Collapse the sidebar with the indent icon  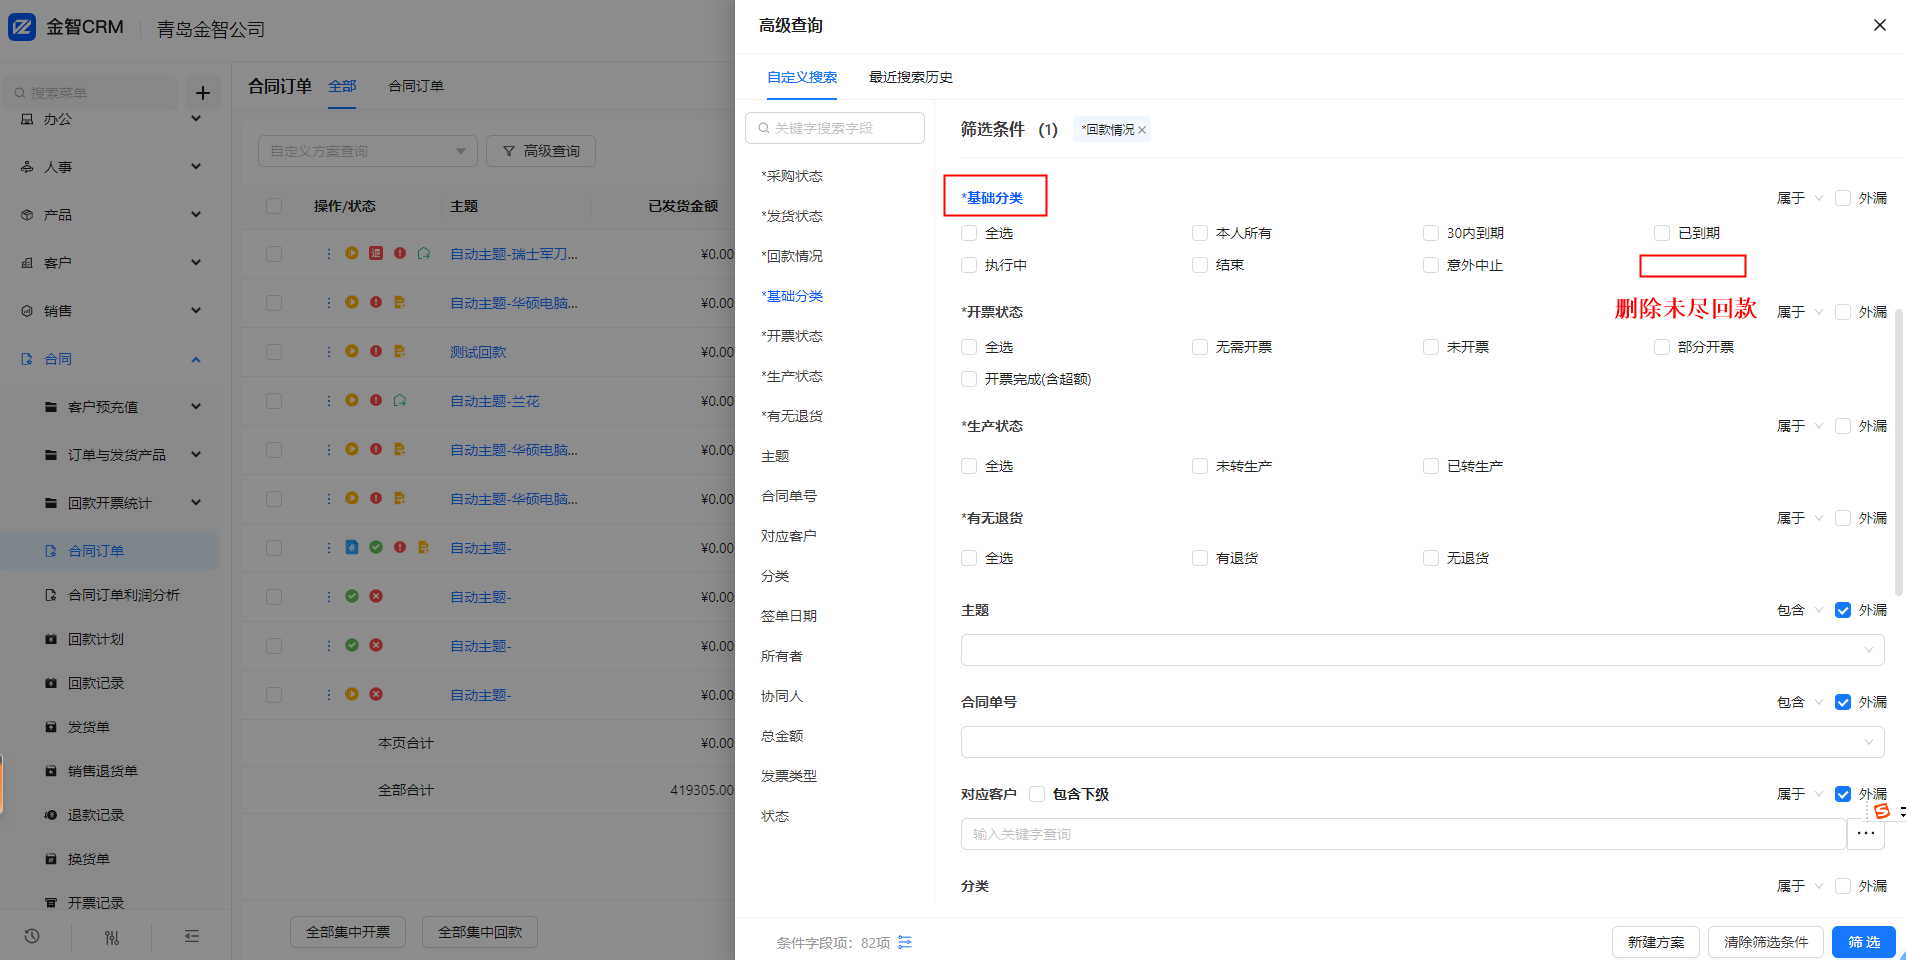192,936
